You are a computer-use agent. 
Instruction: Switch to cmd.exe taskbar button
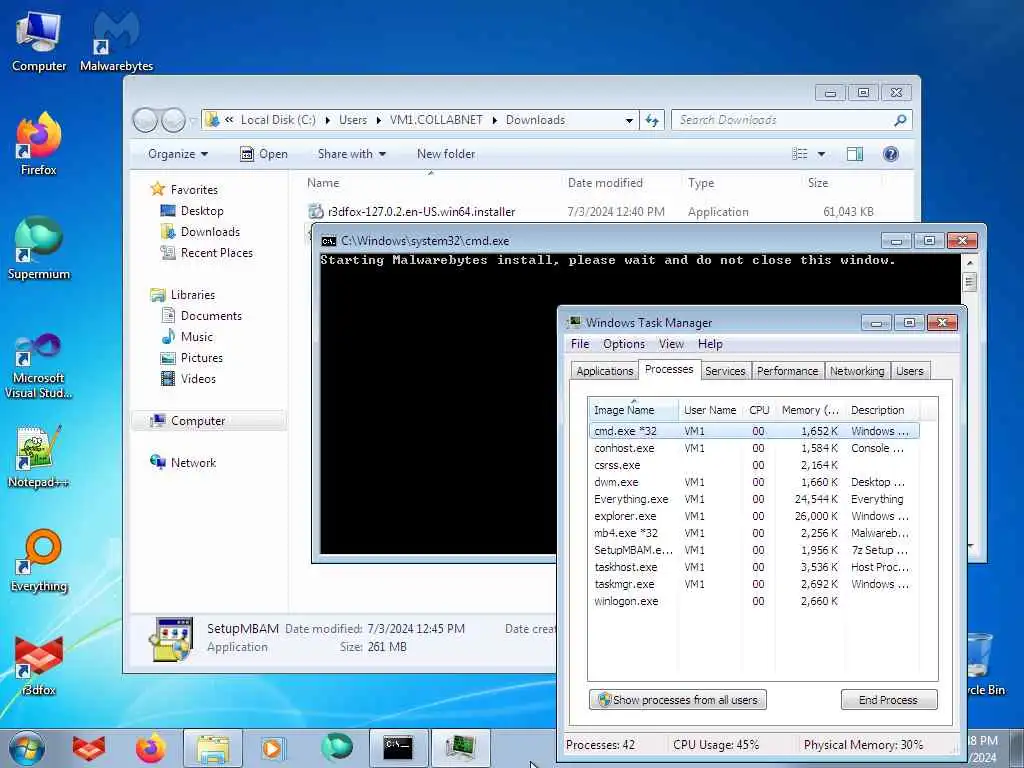pyautogui.click(x=398, y=748)
